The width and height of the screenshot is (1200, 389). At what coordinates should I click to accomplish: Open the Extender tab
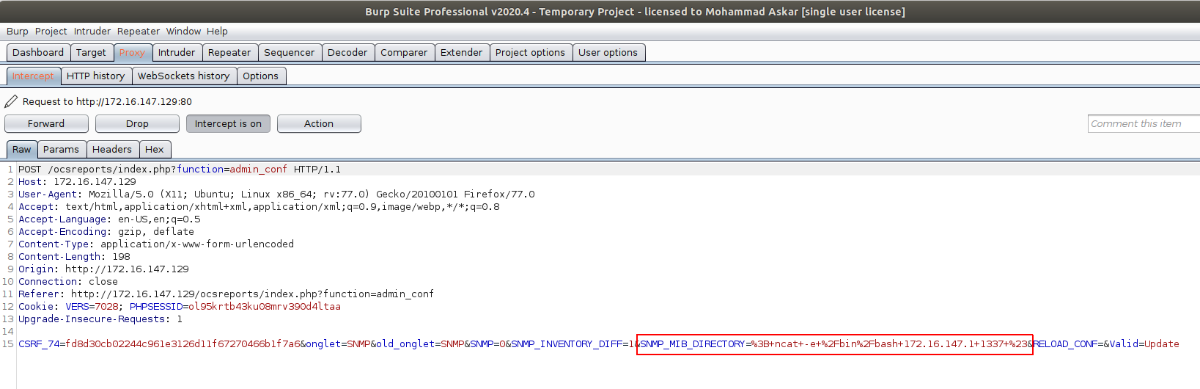coord(461,52)
